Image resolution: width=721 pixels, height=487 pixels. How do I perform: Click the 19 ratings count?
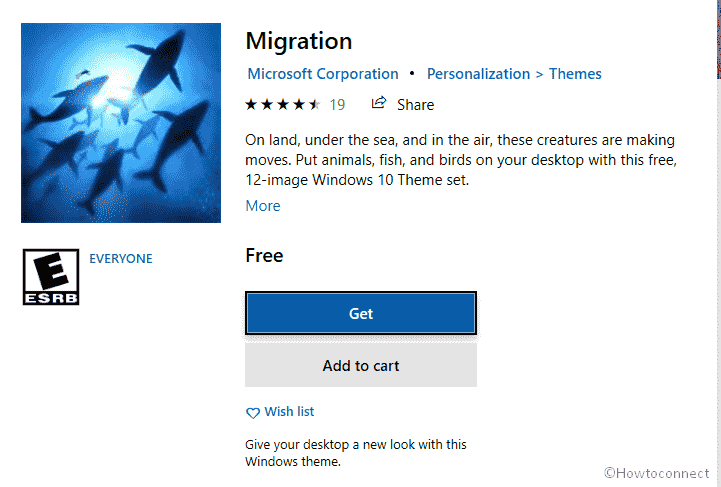[337, 105]
